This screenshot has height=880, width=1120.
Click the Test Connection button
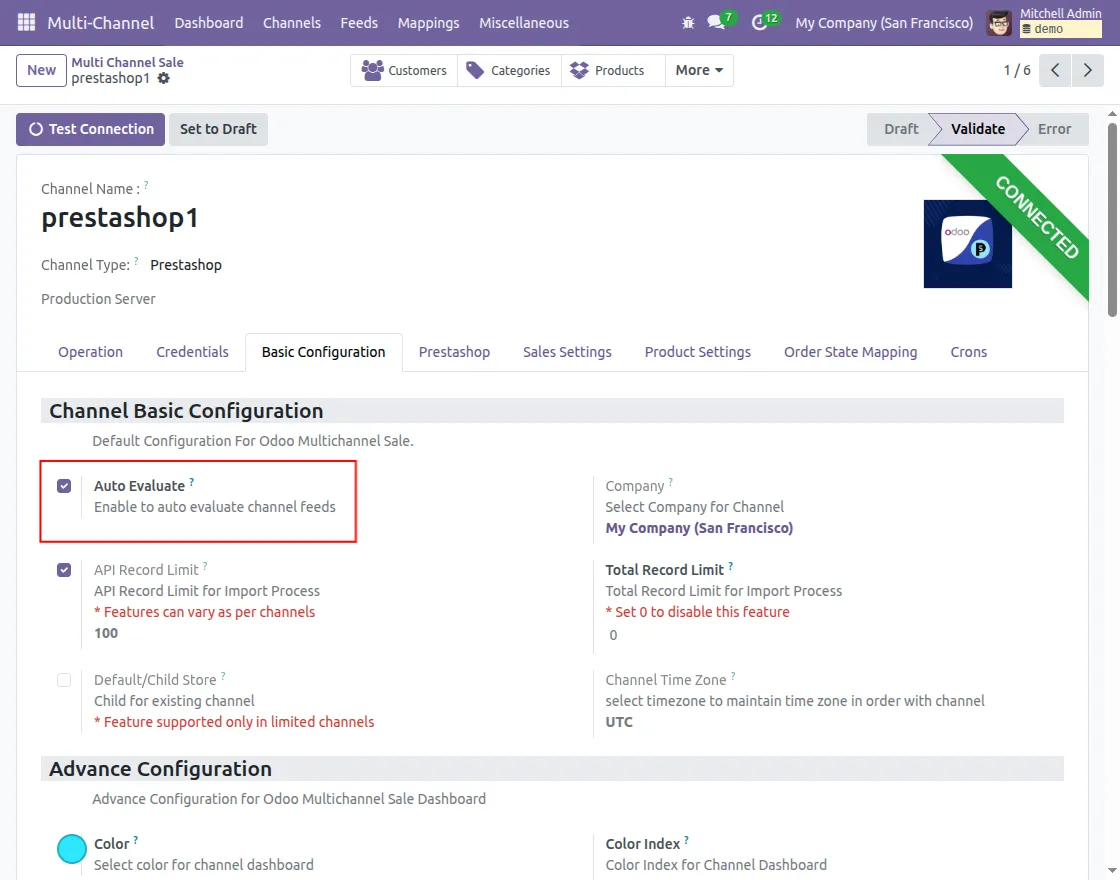tap(91, 129)
